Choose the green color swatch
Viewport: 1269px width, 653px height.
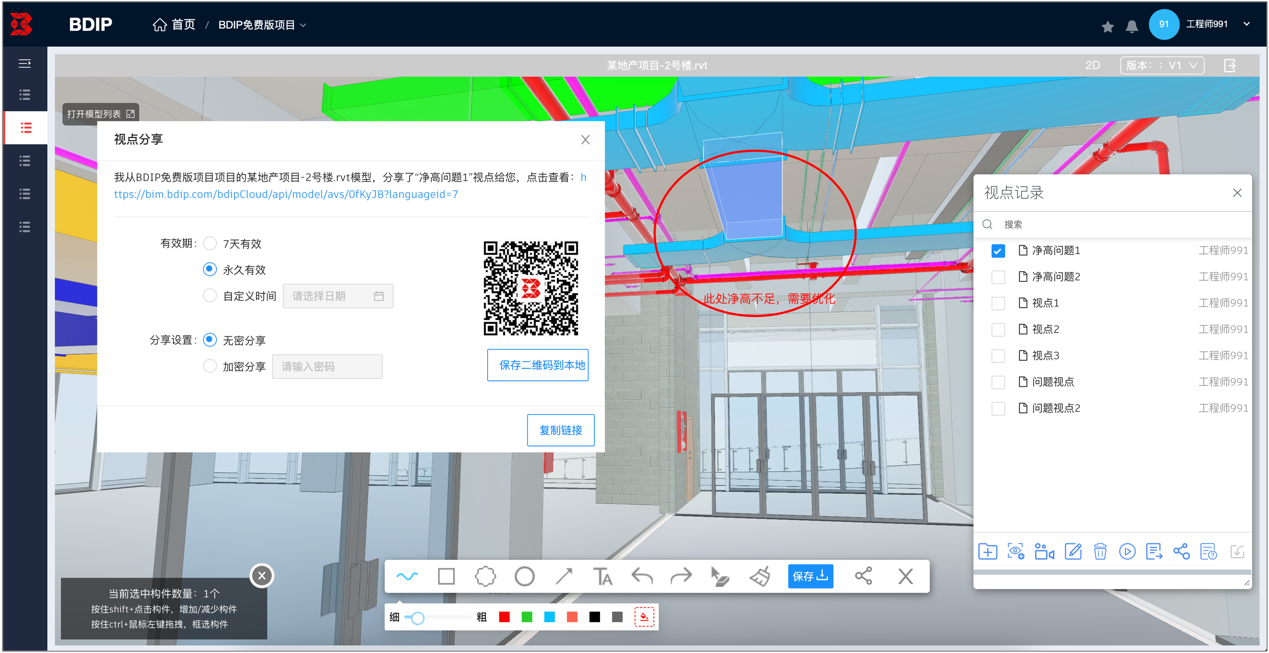point(527,617)
